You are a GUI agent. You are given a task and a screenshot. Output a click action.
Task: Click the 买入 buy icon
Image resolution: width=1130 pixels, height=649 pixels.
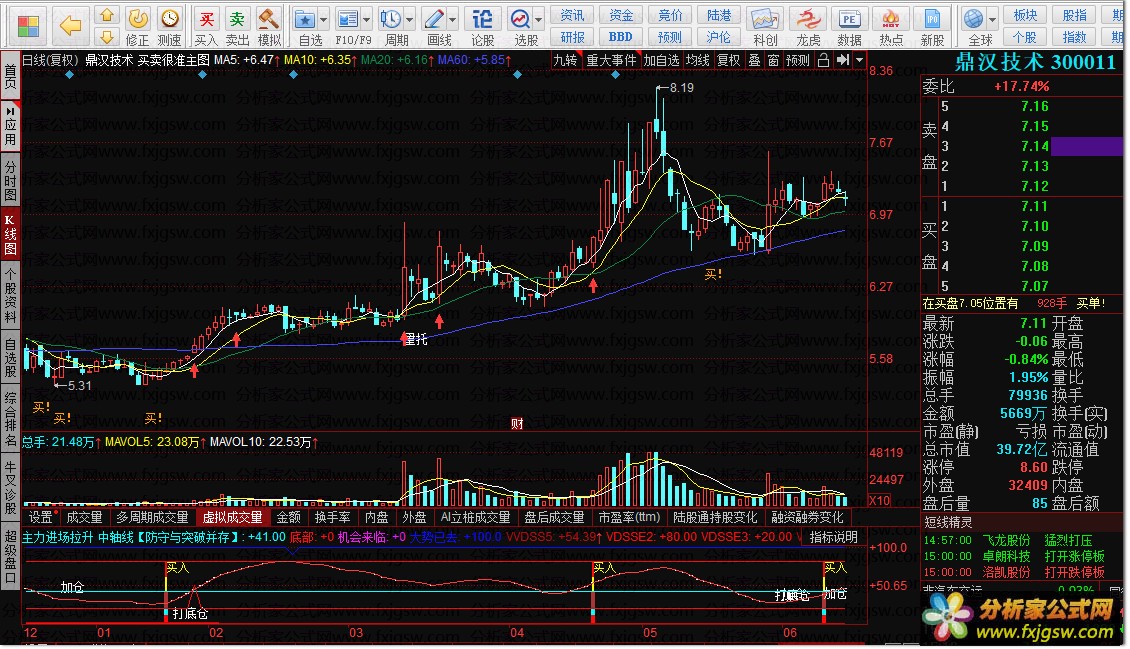point(206,19)
